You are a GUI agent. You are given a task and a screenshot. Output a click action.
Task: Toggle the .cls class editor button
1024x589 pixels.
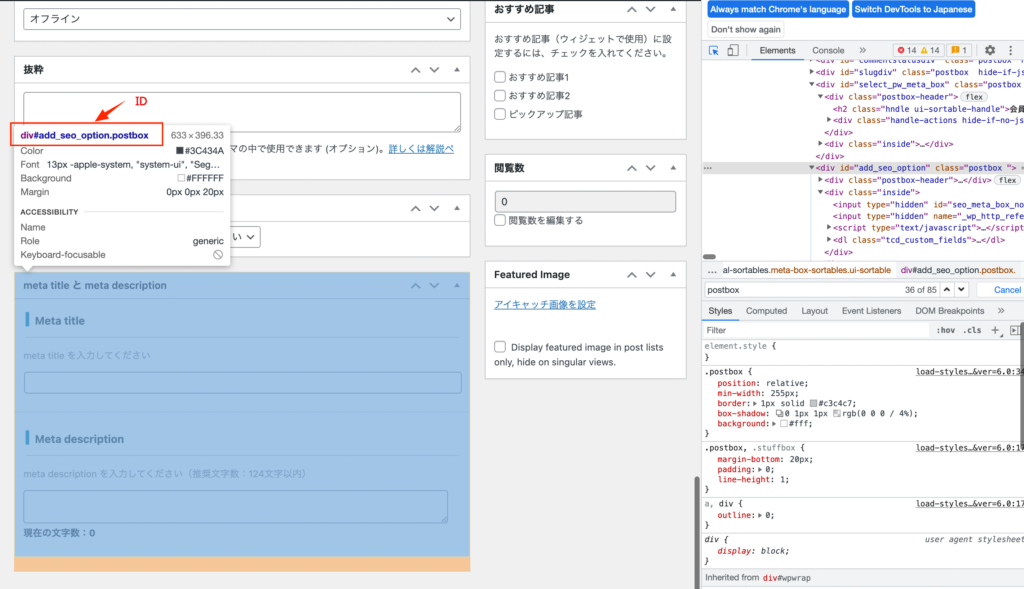click(972, 330)
